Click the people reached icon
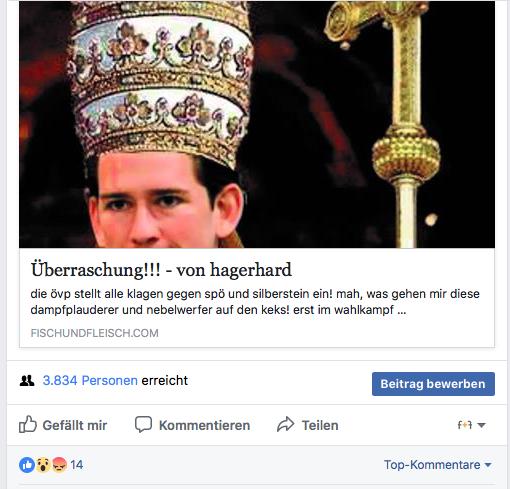The height and width of the screenshot is (489, 510). click(x=27, y=381)
